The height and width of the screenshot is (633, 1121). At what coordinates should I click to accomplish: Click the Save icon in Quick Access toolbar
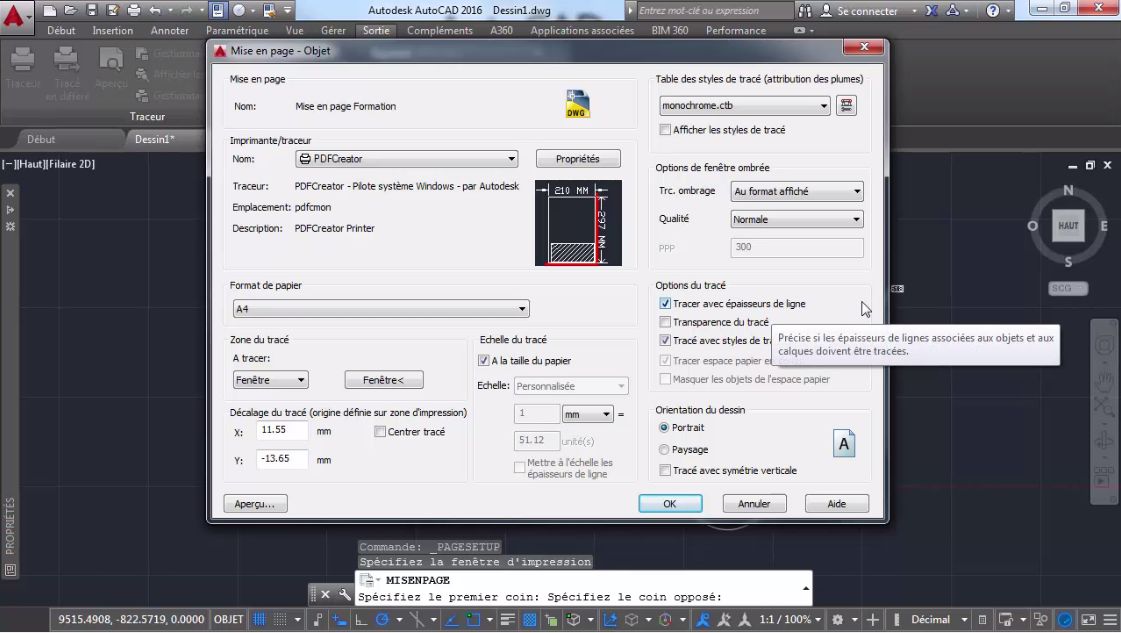point(90,10)
